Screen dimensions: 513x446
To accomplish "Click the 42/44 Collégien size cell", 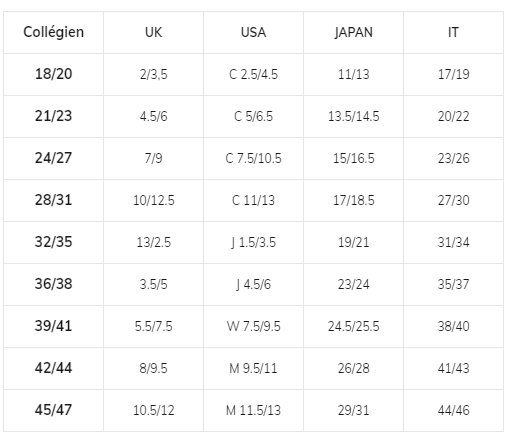I will coord(53,368).
